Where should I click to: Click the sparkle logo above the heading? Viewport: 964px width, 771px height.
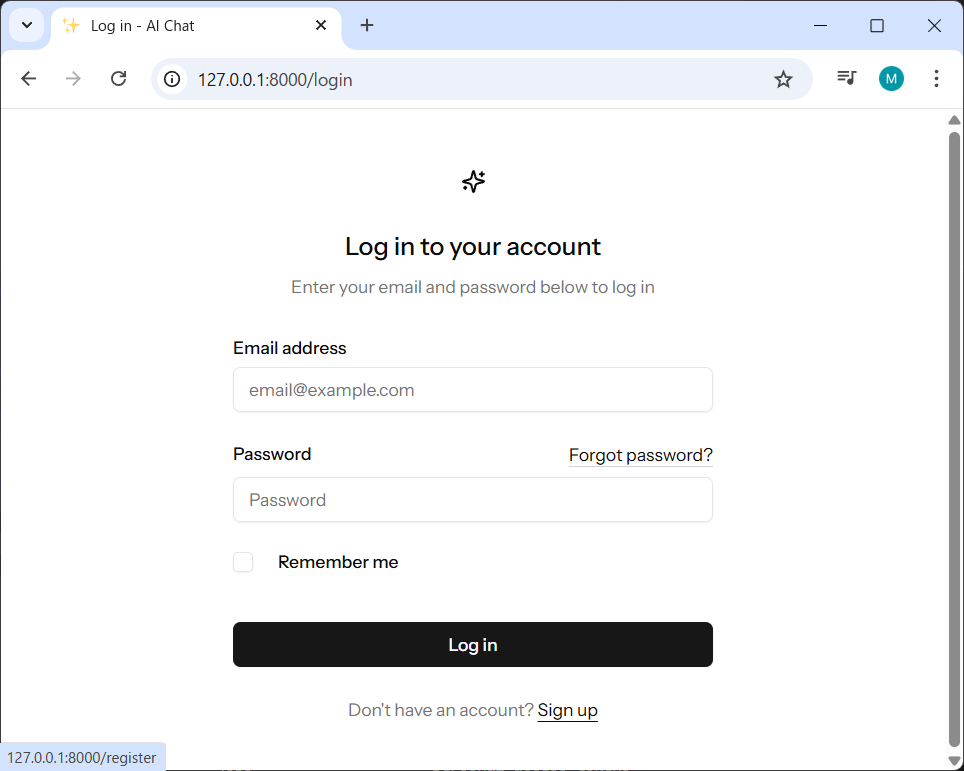[x=473, y=181]
